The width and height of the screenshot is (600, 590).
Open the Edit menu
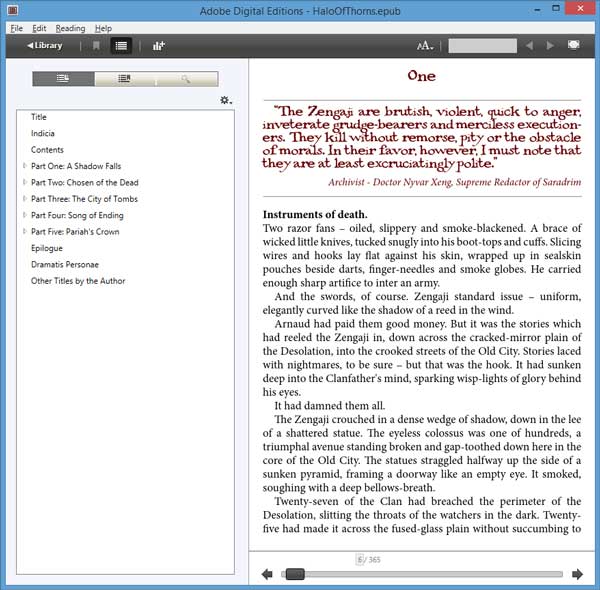click(39, 28)
